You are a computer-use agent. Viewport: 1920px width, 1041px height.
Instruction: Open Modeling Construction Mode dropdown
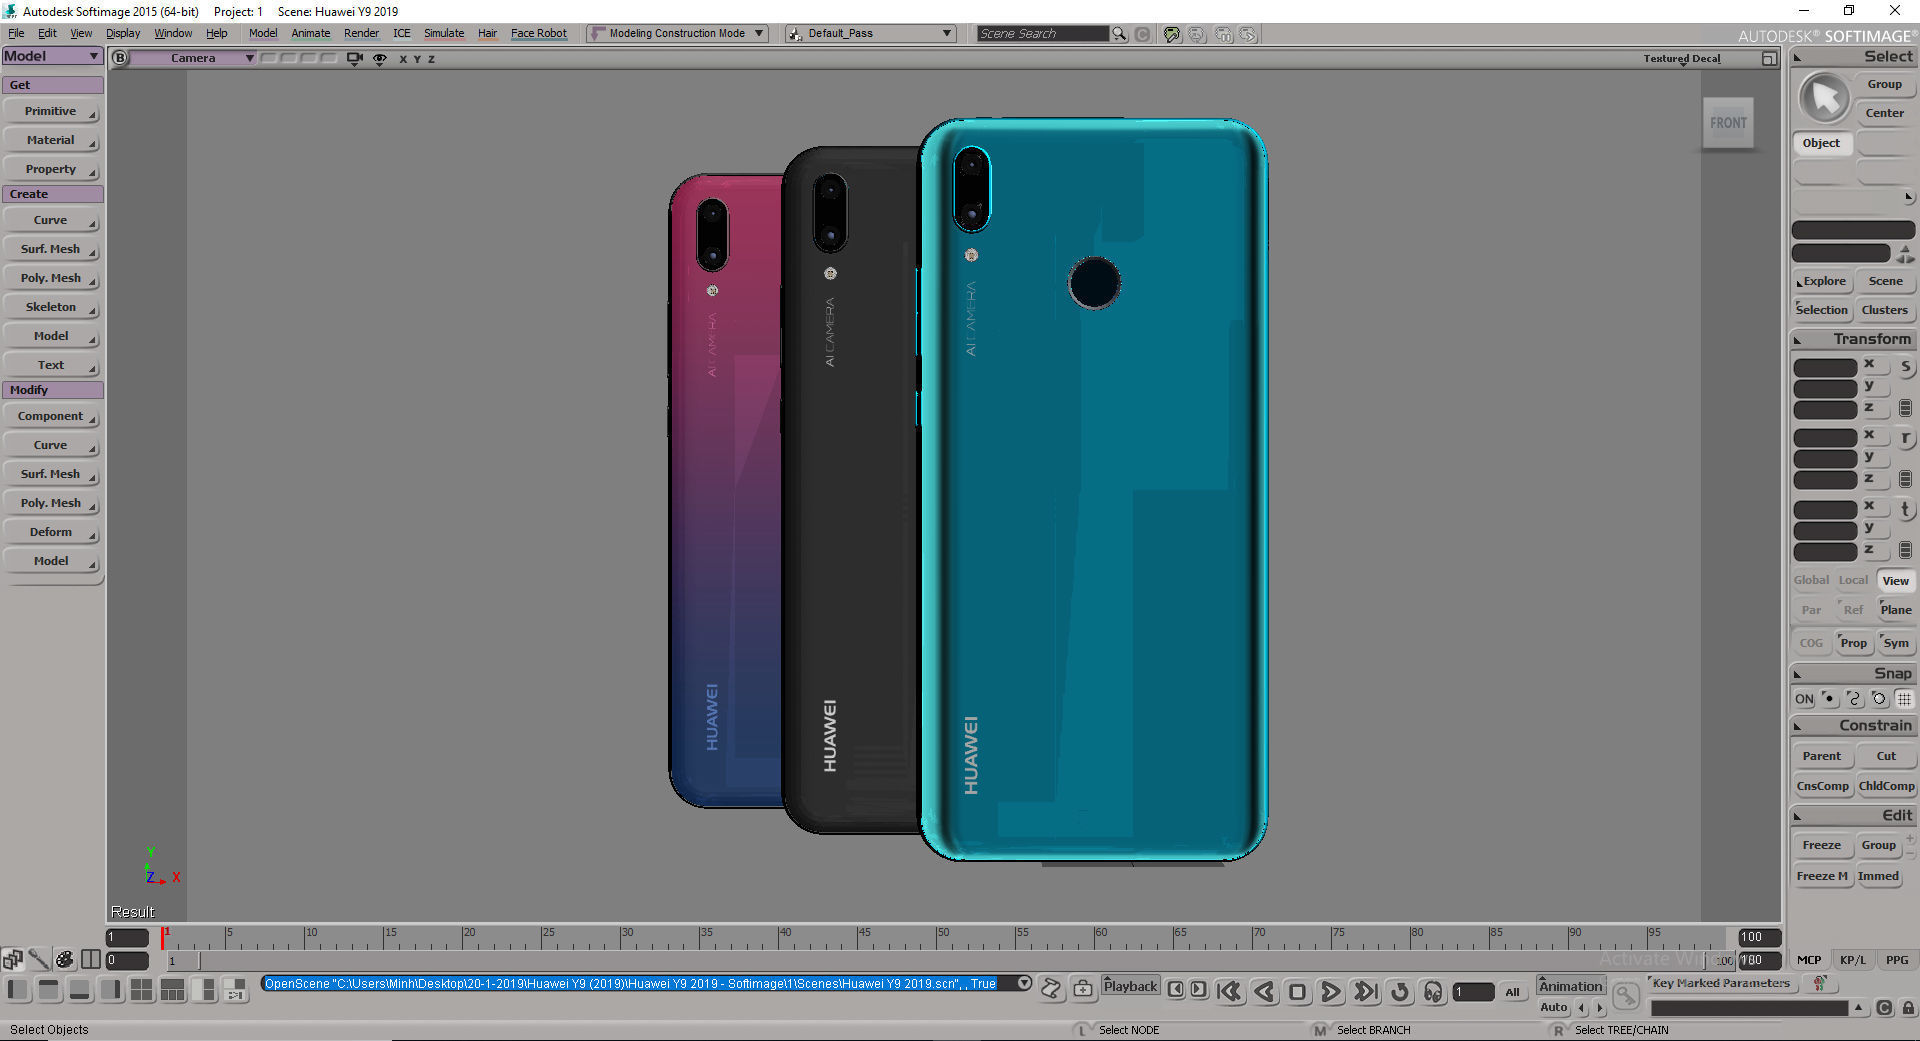677,34
